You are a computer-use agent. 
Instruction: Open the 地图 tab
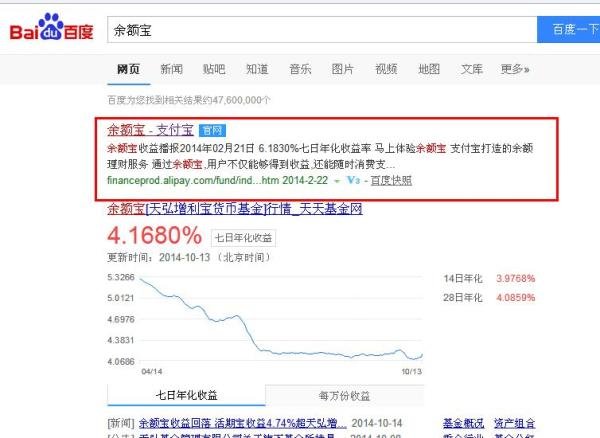[429, 69]
